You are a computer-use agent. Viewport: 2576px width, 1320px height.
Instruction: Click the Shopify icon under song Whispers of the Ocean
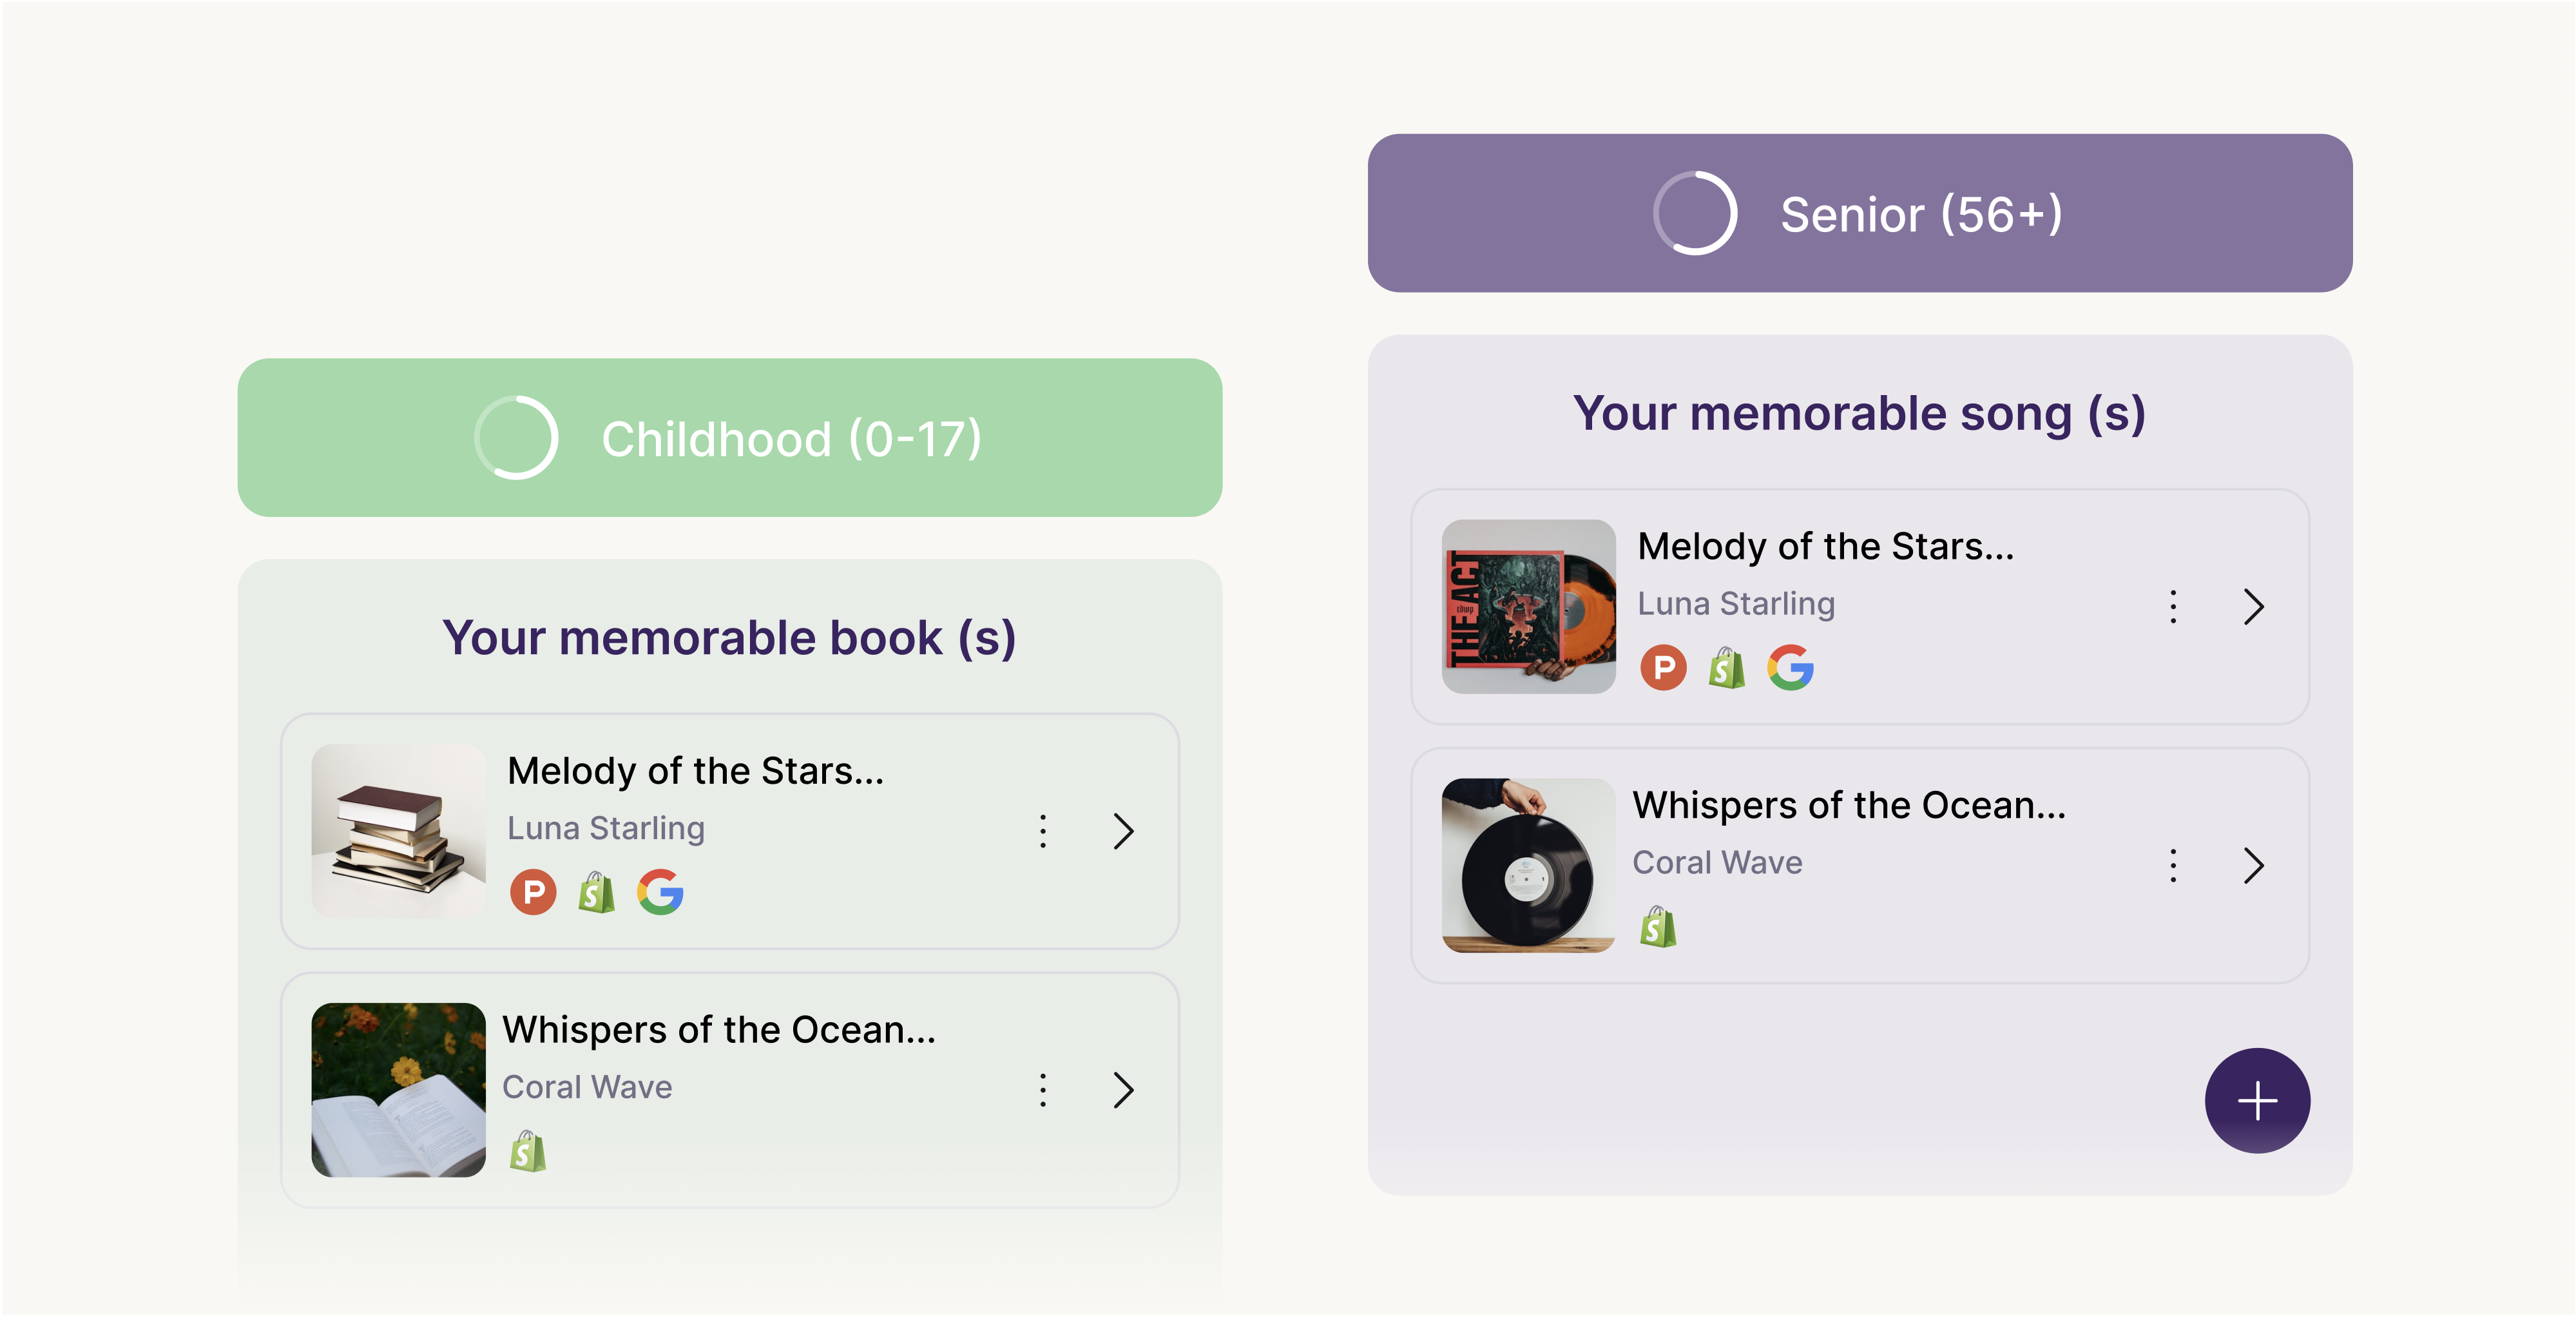1657,926
